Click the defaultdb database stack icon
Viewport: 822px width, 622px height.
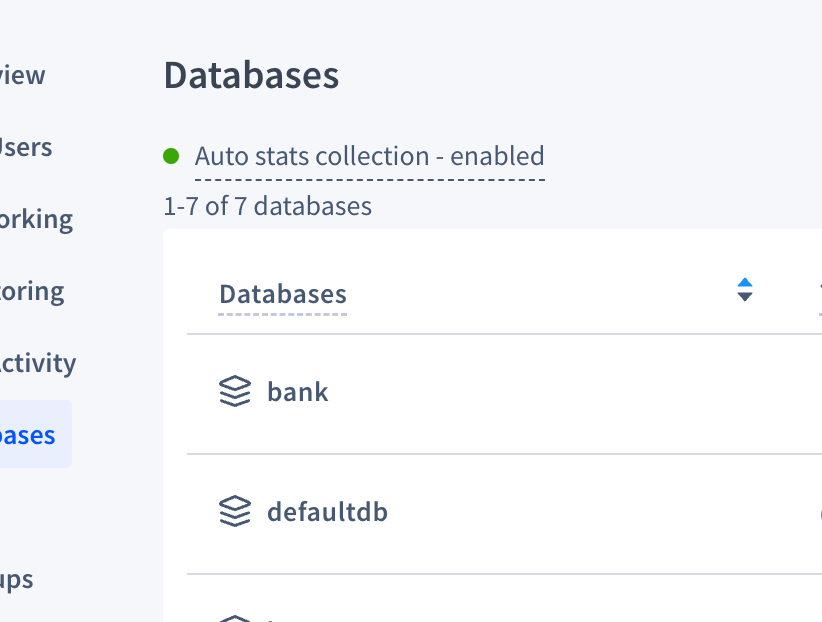tap(233, 511)
